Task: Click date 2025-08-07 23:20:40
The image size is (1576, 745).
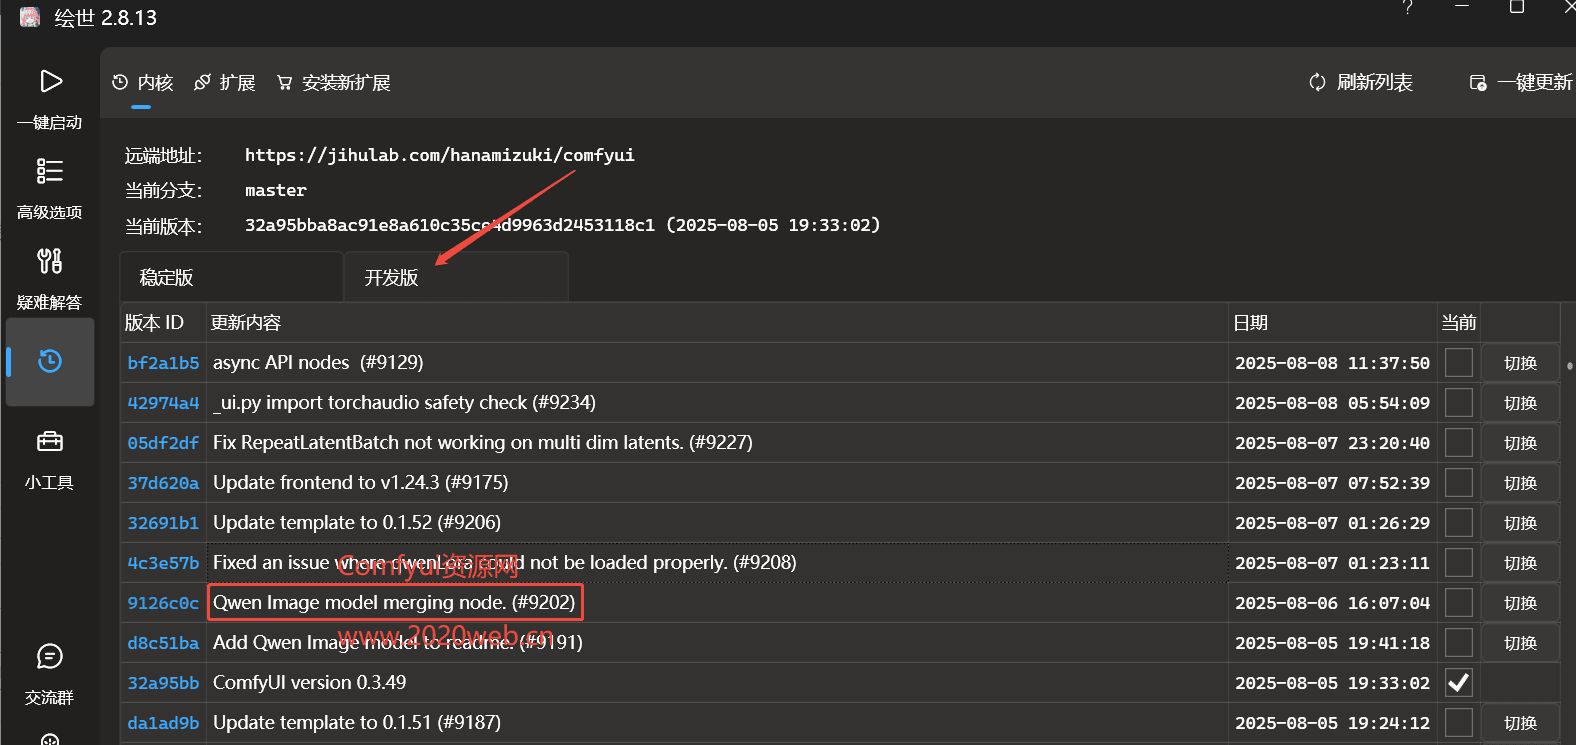Action: pyautogui.click(x=1332, y=443)
